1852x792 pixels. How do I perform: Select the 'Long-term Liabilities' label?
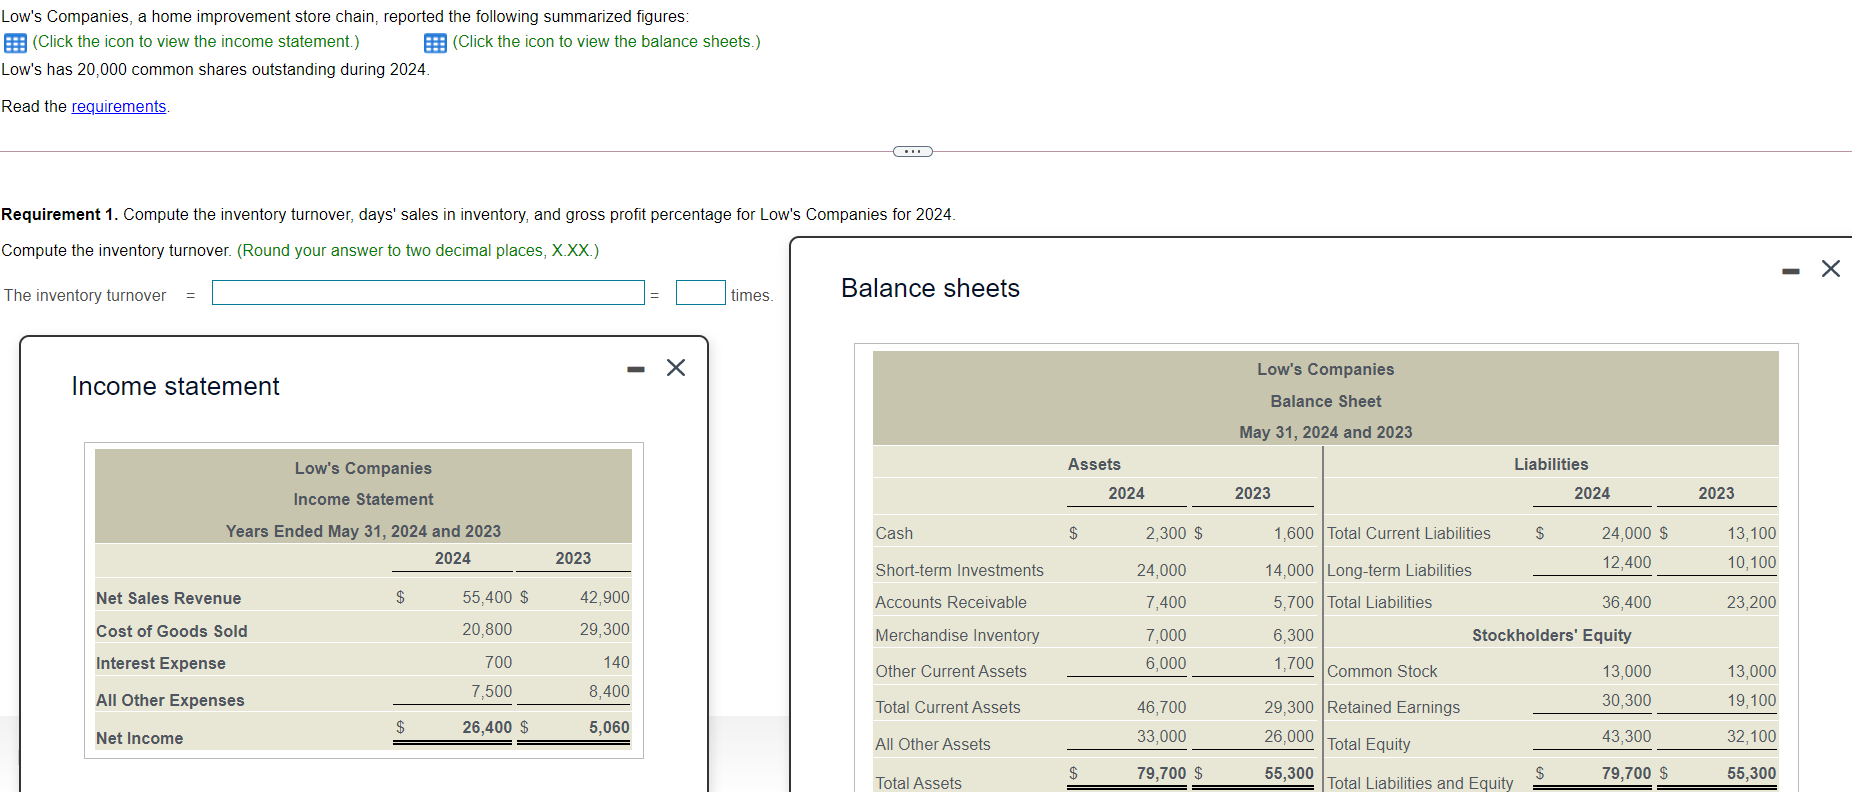coord(1399,570)
